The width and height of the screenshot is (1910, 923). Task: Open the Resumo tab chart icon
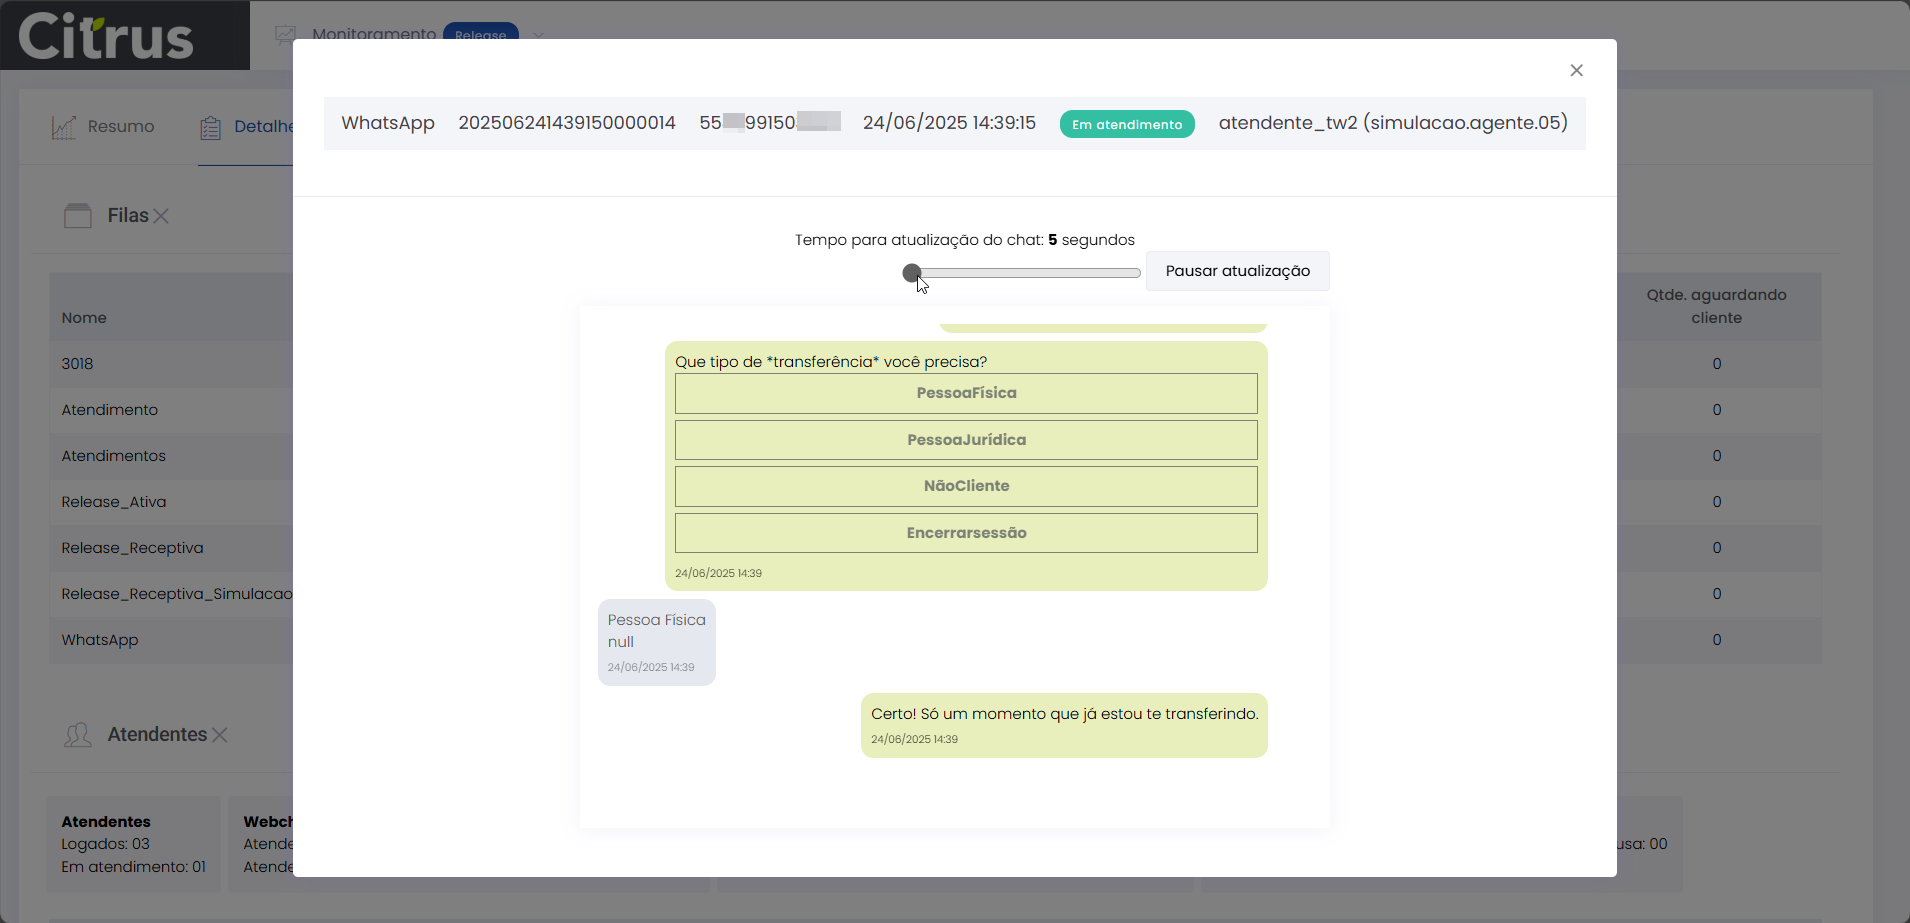click(x=64, y=127)
